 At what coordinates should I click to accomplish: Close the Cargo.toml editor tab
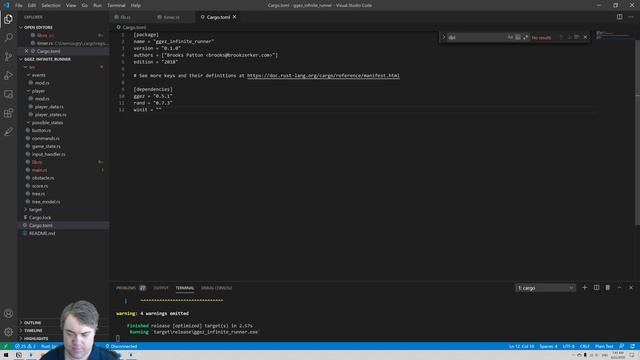pyautogui.click(x=234, y=17)
